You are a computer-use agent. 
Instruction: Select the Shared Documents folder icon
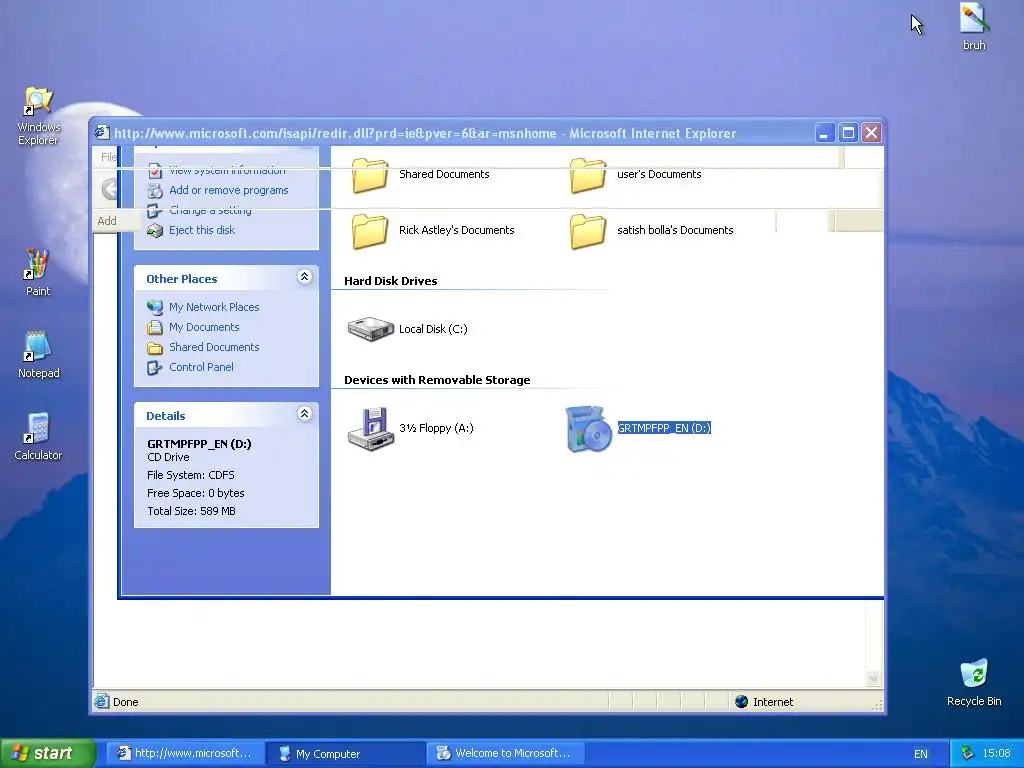tap(370, 175)
